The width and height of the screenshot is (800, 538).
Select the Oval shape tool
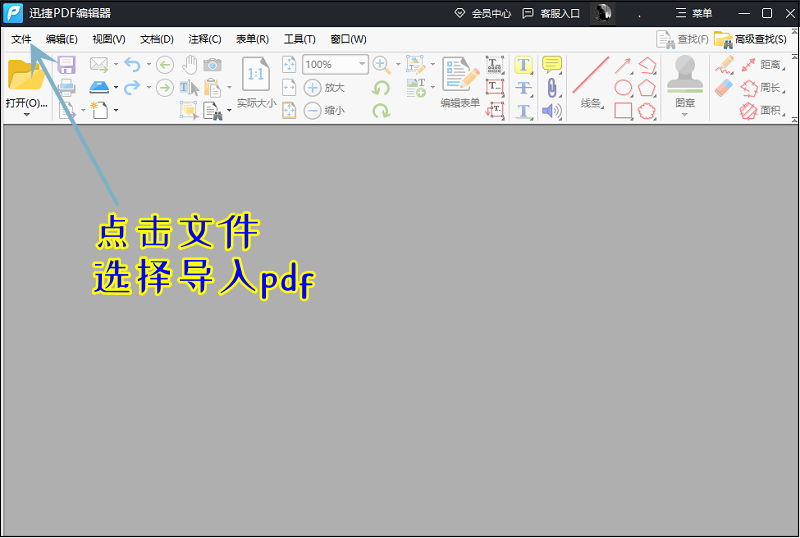623,88
